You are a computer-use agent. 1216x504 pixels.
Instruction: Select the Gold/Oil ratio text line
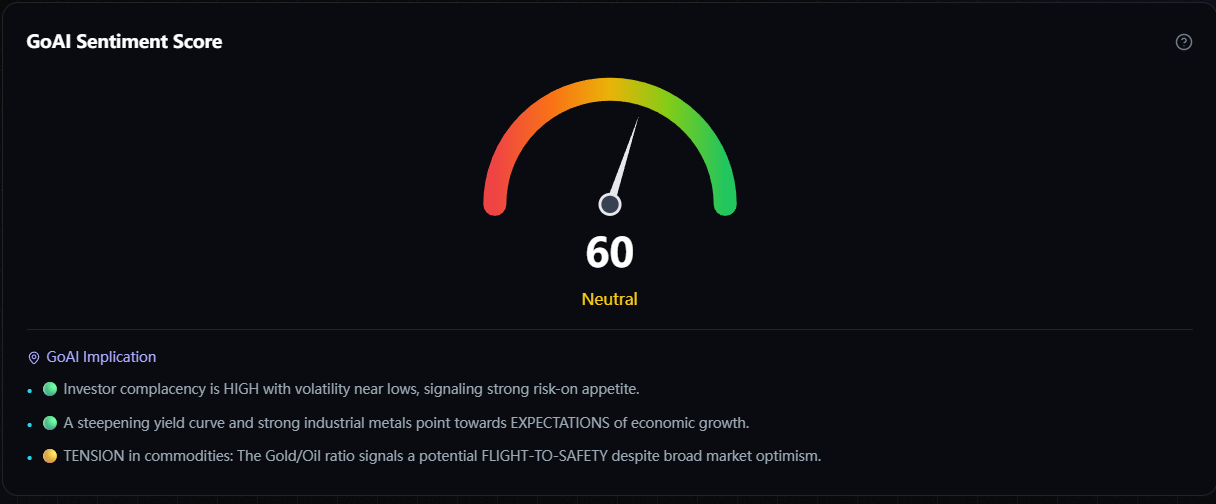pos(442,456)
